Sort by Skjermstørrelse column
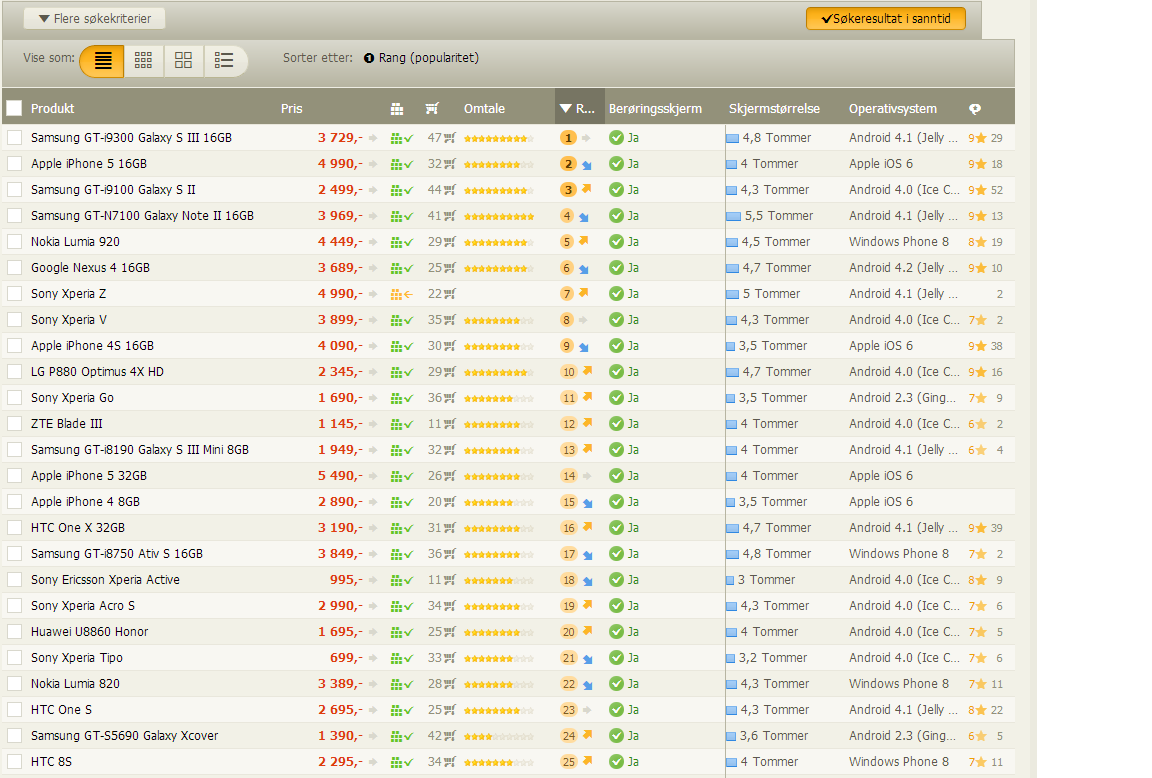Screen dimensions: 1152x778 [x=774, y=109]
